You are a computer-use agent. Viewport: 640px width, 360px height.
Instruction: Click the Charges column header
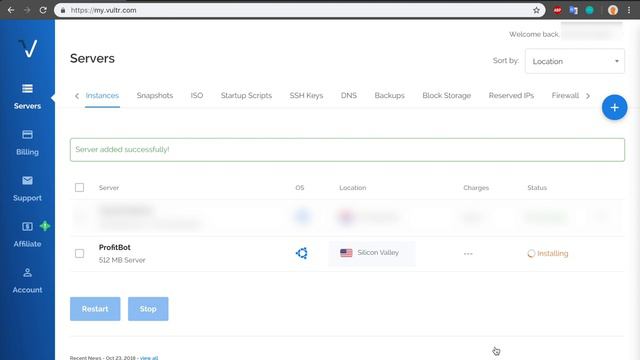click(476, 188)
